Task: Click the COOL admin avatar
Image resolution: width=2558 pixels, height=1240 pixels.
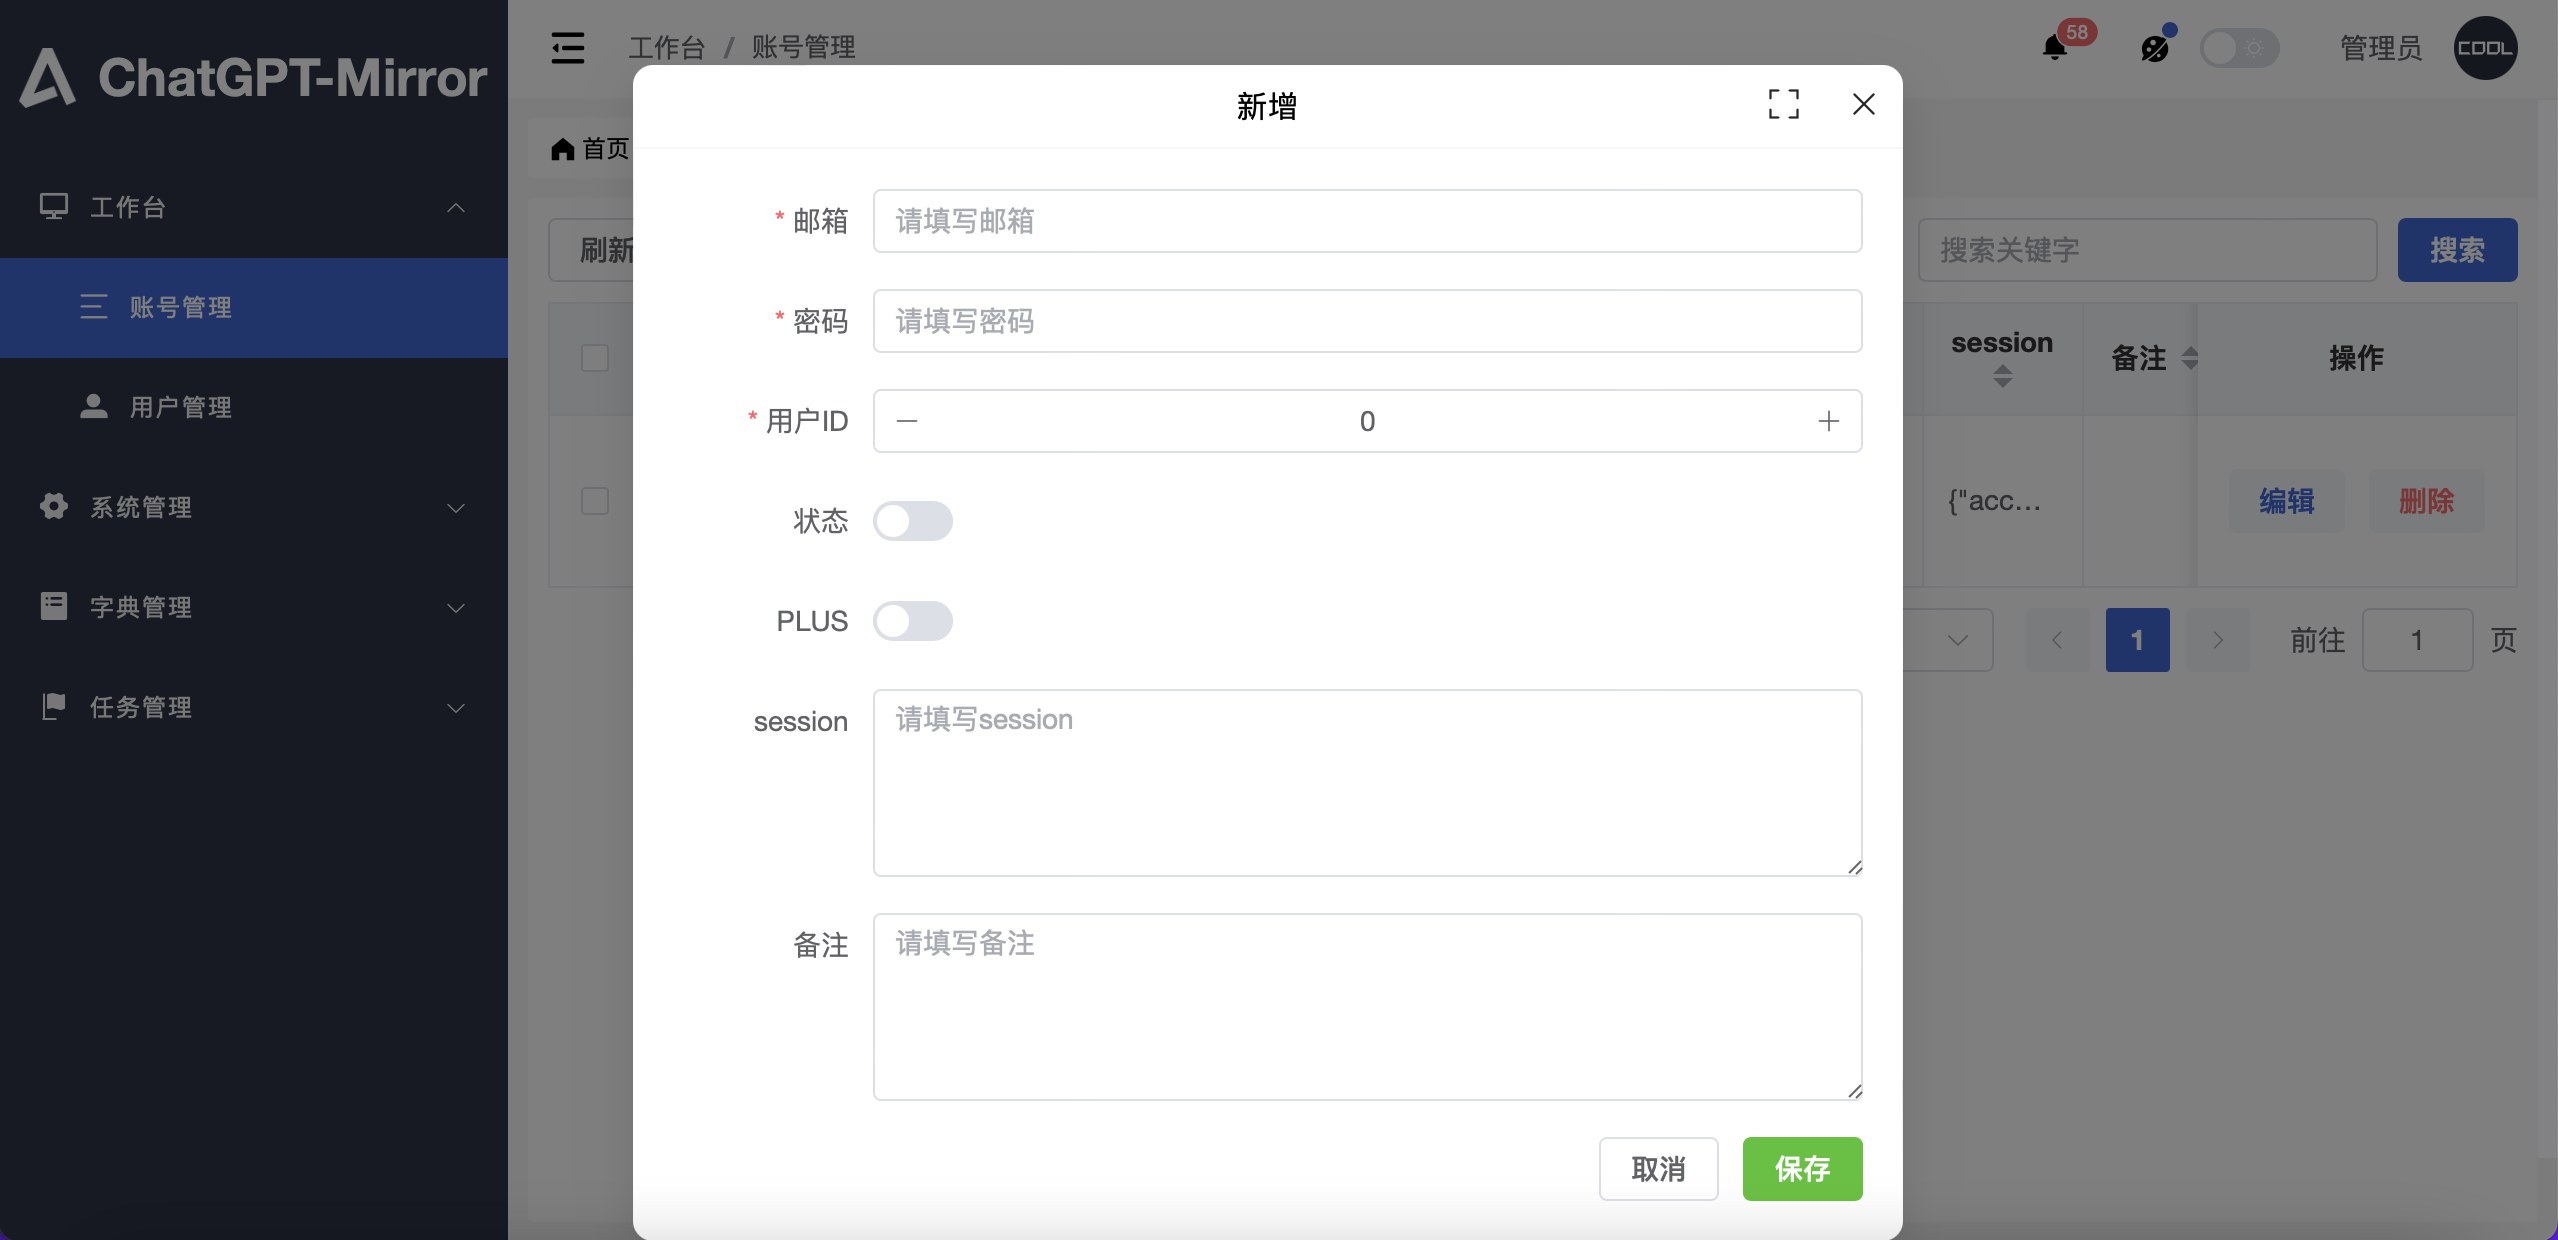Action: coord(2485,48)
